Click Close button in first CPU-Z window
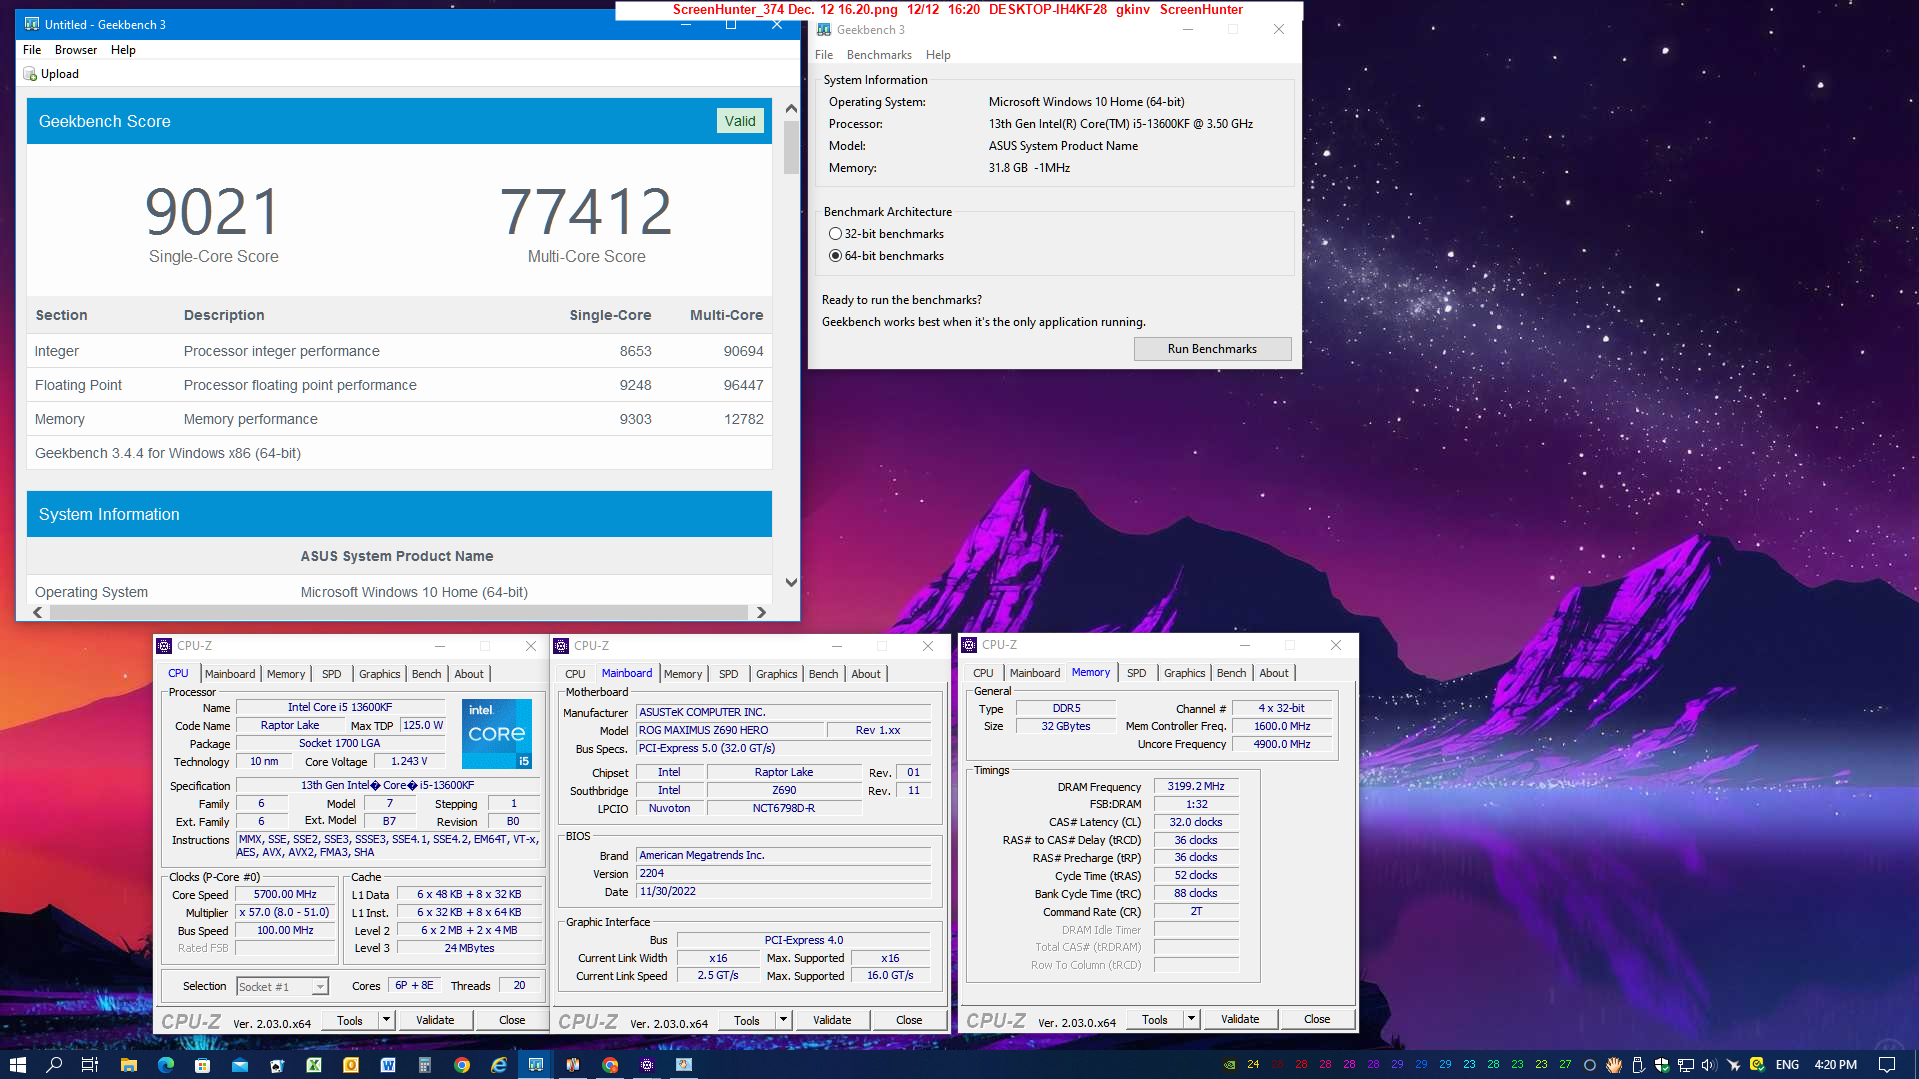Screen dimensions: 1919x1079 [x=512, y=1021]
